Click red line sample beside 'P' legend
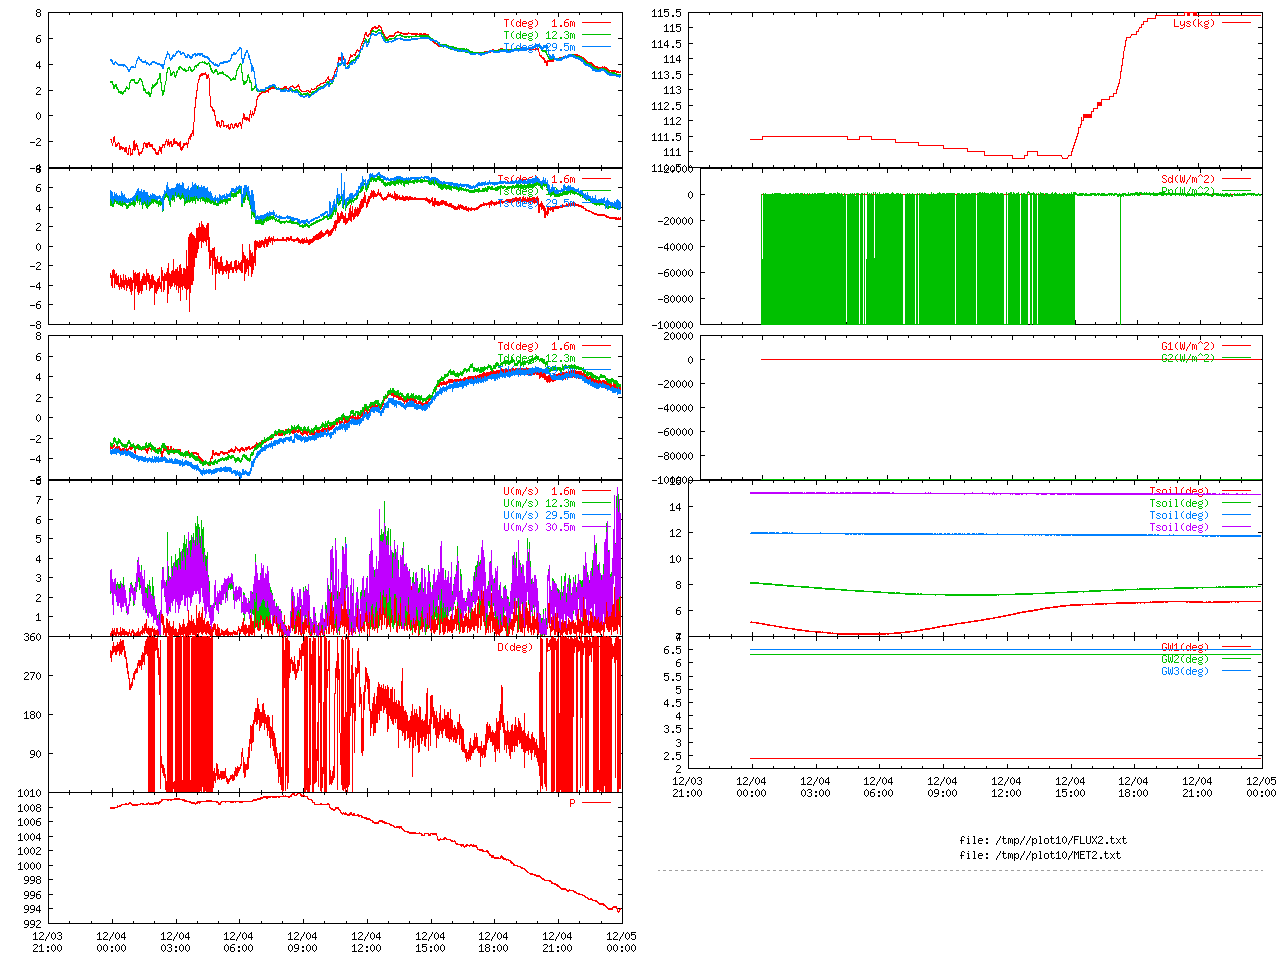1280x960 pixels. (x=597, y=803)
